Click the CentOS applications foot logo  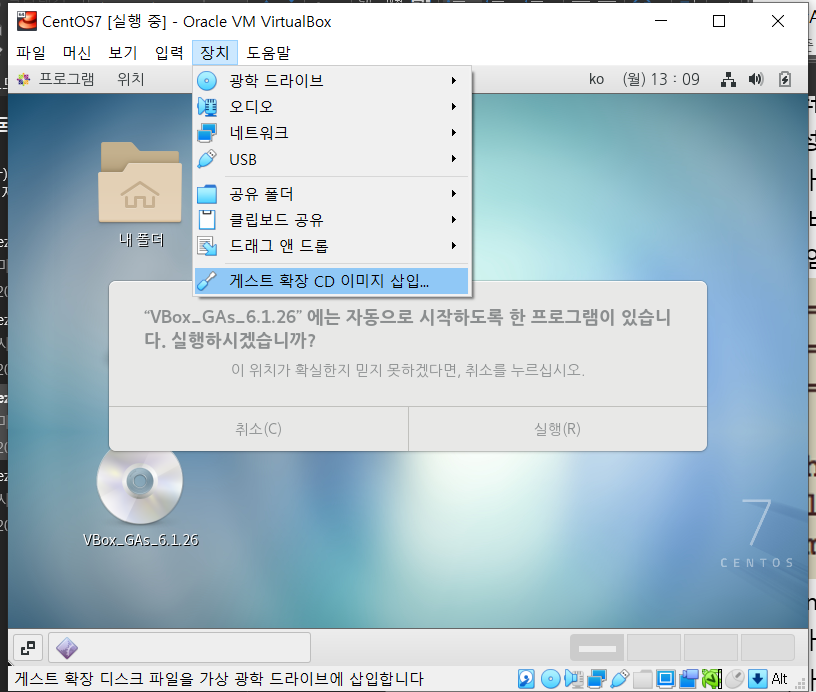(23, 79)
